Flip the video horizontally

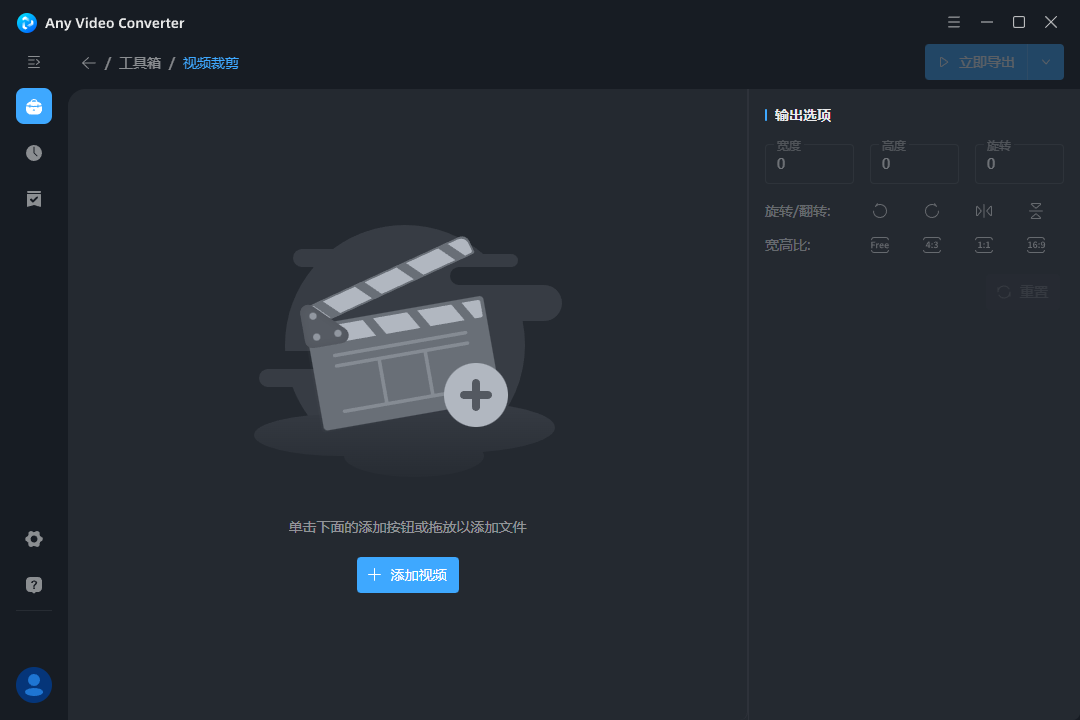[x=984, y=211]
